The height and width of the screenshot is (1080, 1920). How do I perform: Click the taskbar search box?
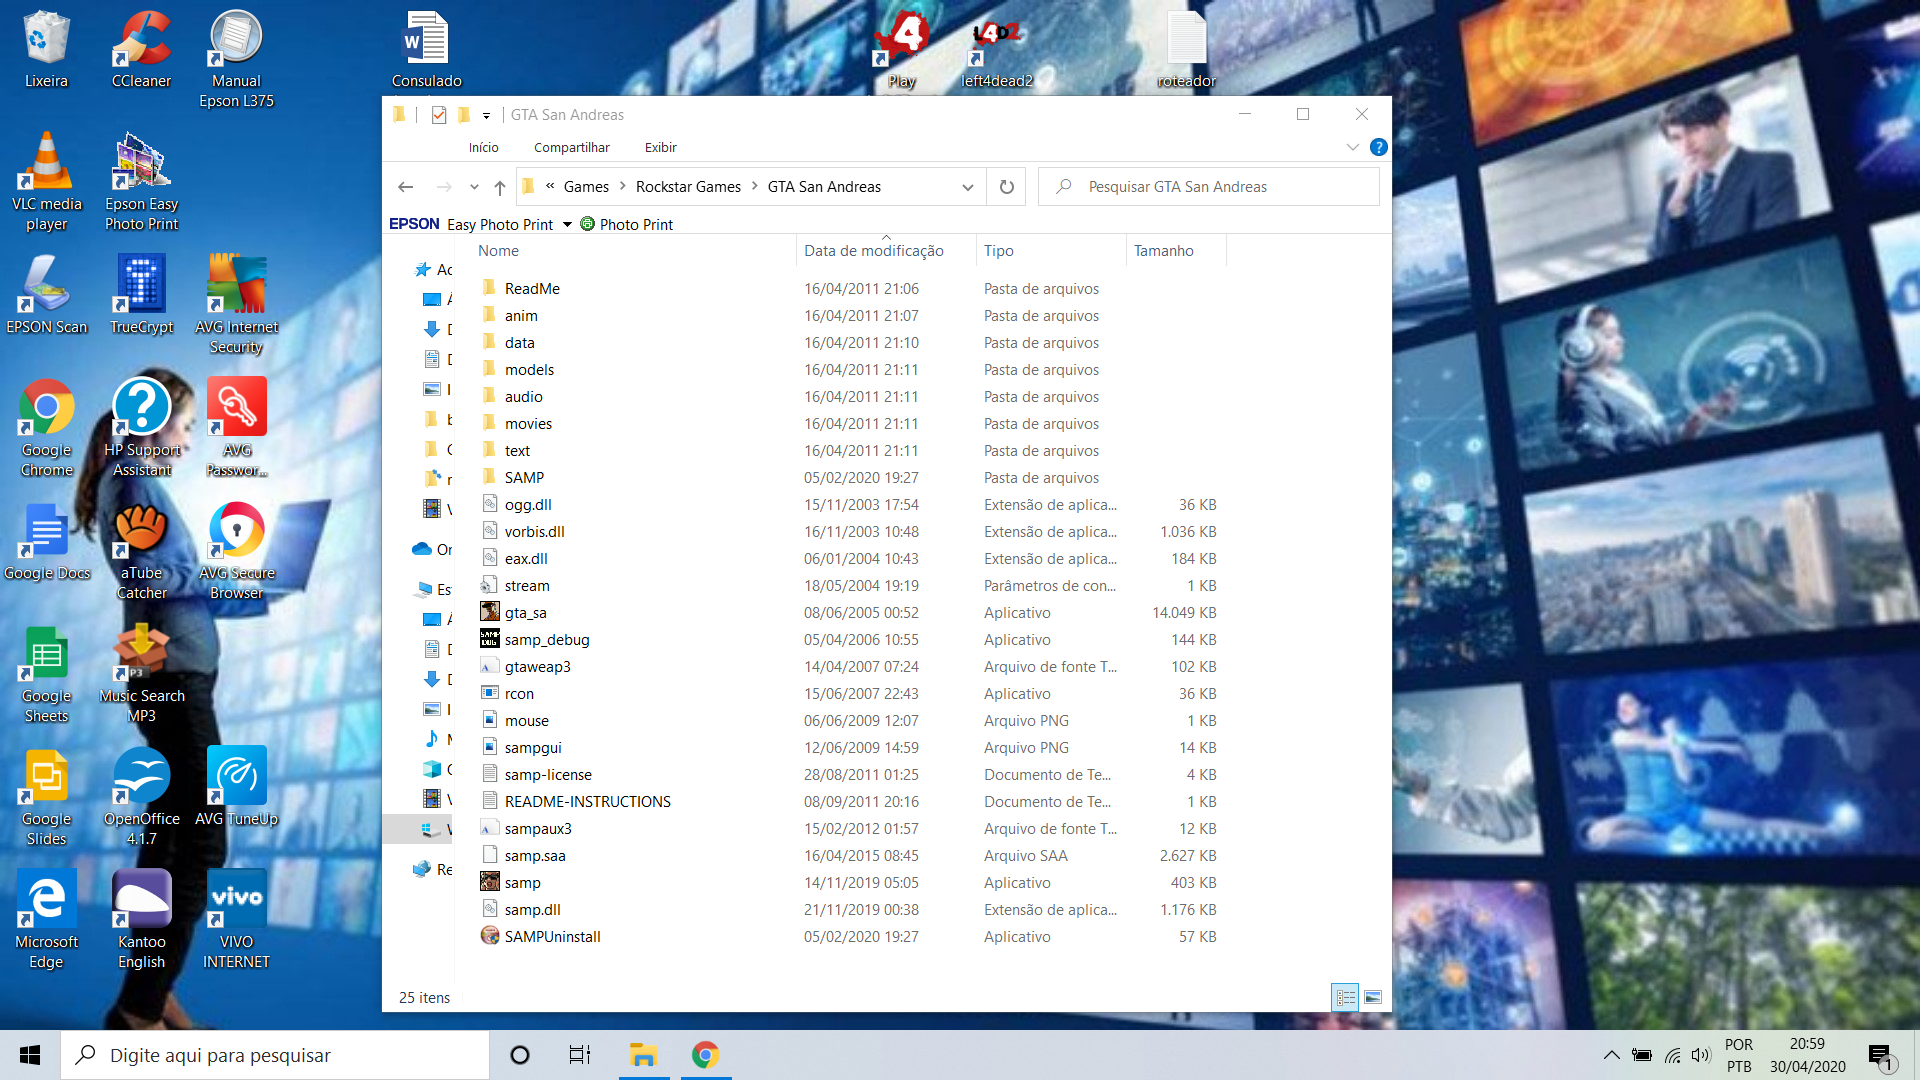275,1055
